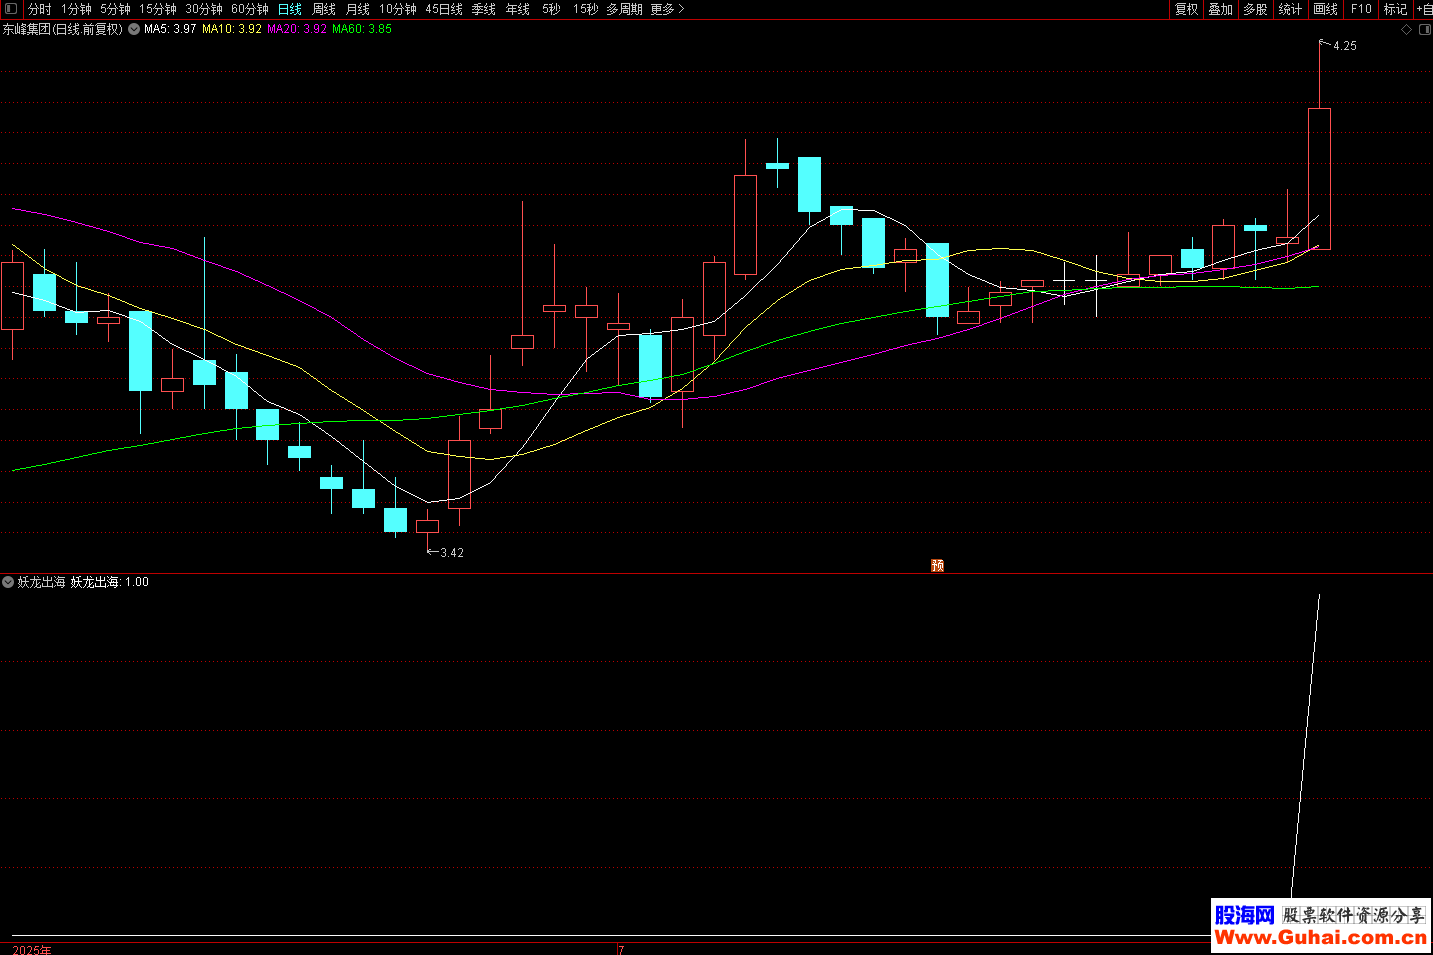Open the 统计 statistics tool
This screenshot has height=955, width=1433.
pos(1291,9)
